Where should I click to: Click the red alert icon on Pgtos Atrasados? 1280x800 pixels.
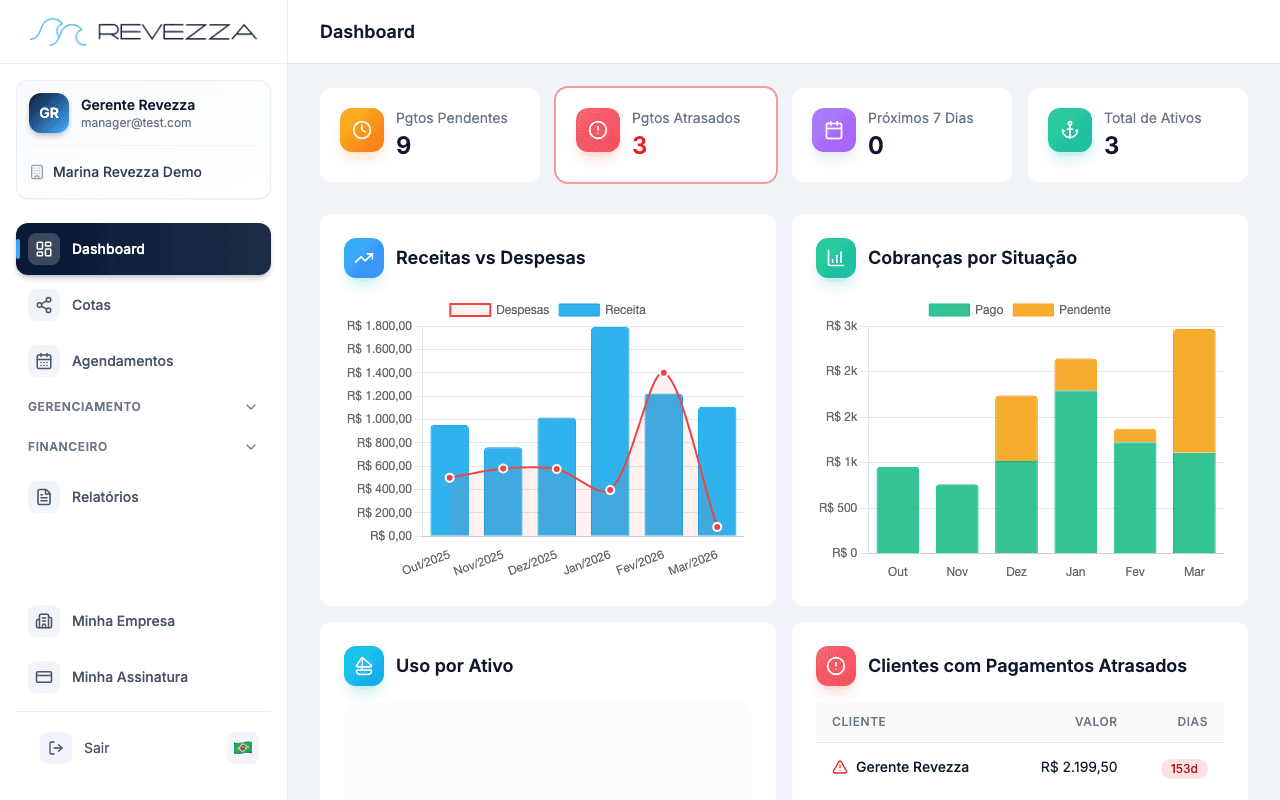tap(598, 130)
